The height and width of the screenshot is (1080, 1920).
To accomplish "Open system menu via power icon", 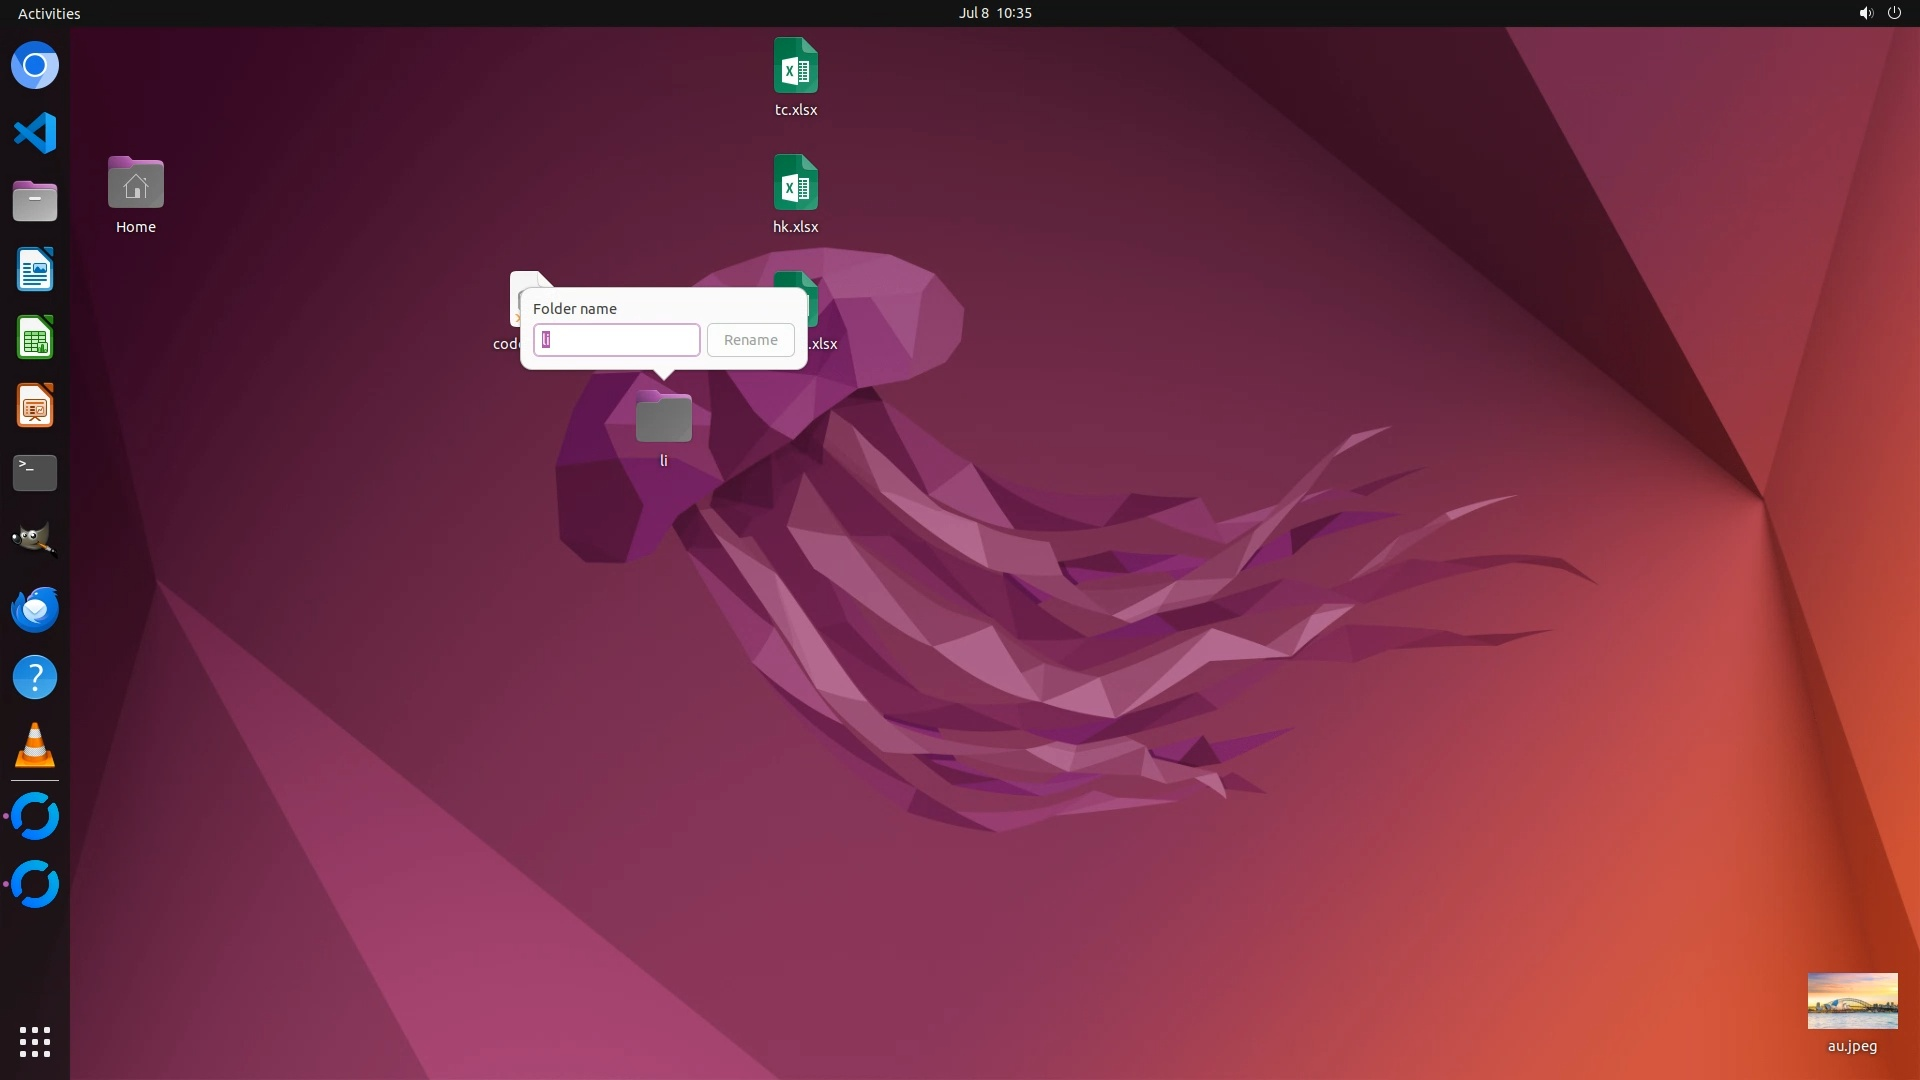I will coord(1894,13).
